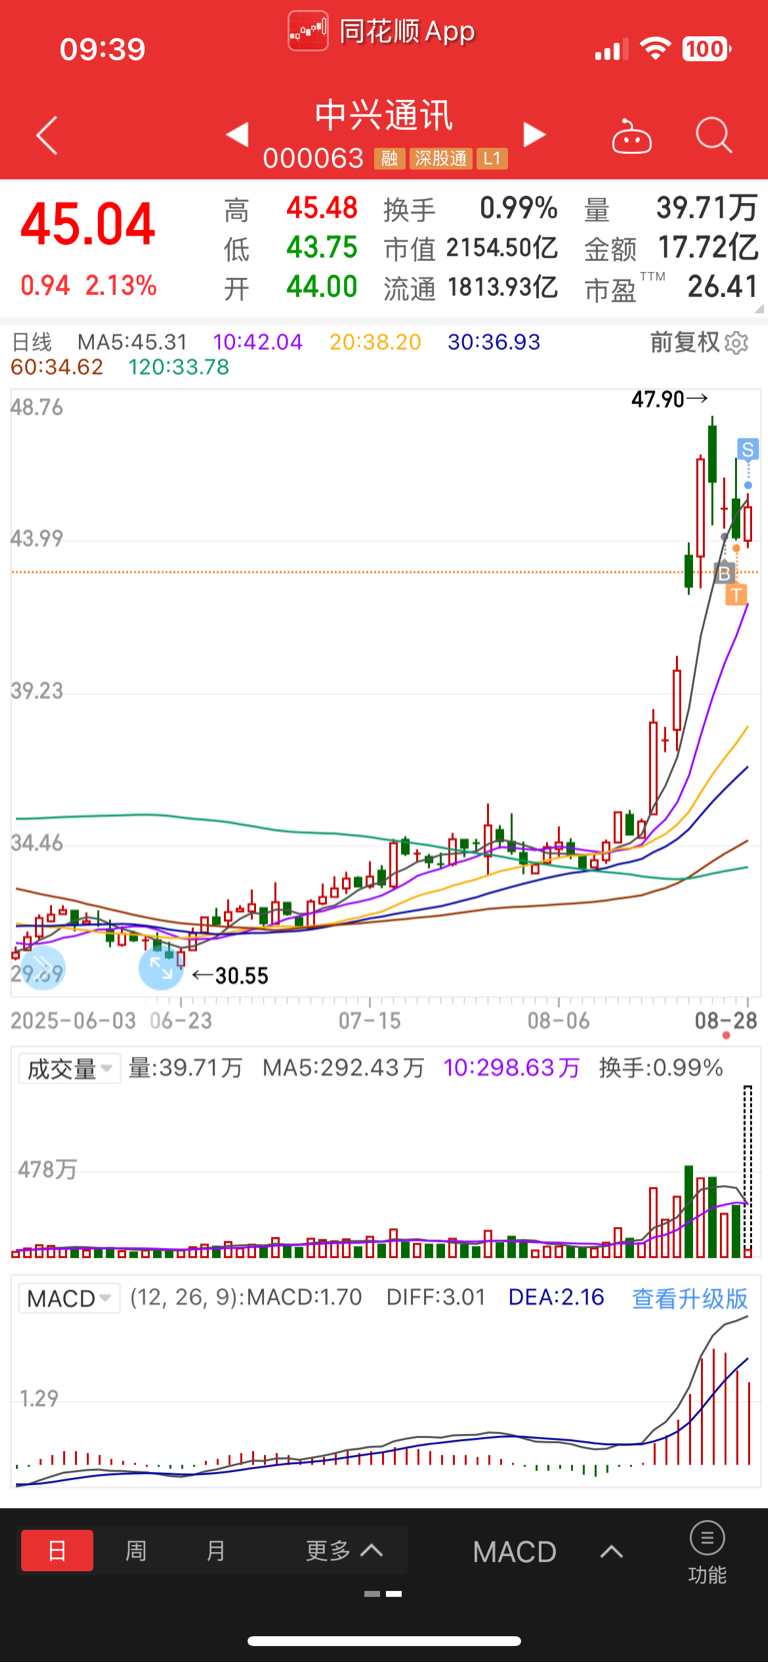Screen dimensions: 768x1663
Task: Switch to 周 weekly chart tab
Action: (136, 1551)
